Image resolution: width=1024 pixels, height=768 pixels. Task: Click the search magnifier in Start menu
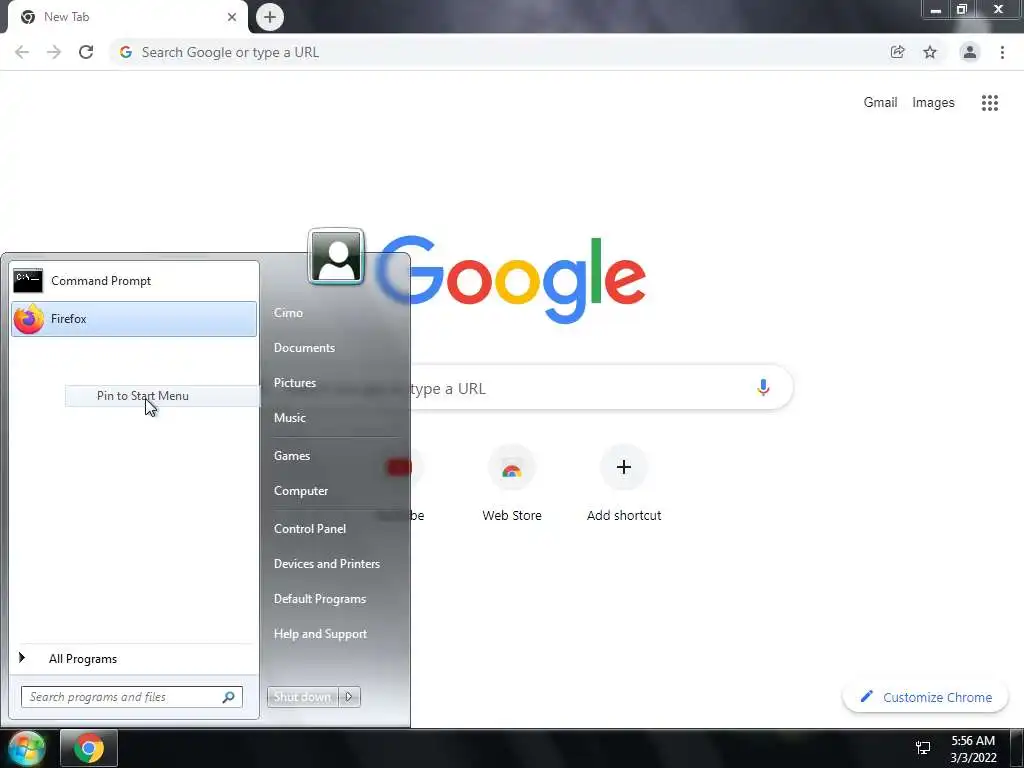pyautogui.click(x=229, y=697)
